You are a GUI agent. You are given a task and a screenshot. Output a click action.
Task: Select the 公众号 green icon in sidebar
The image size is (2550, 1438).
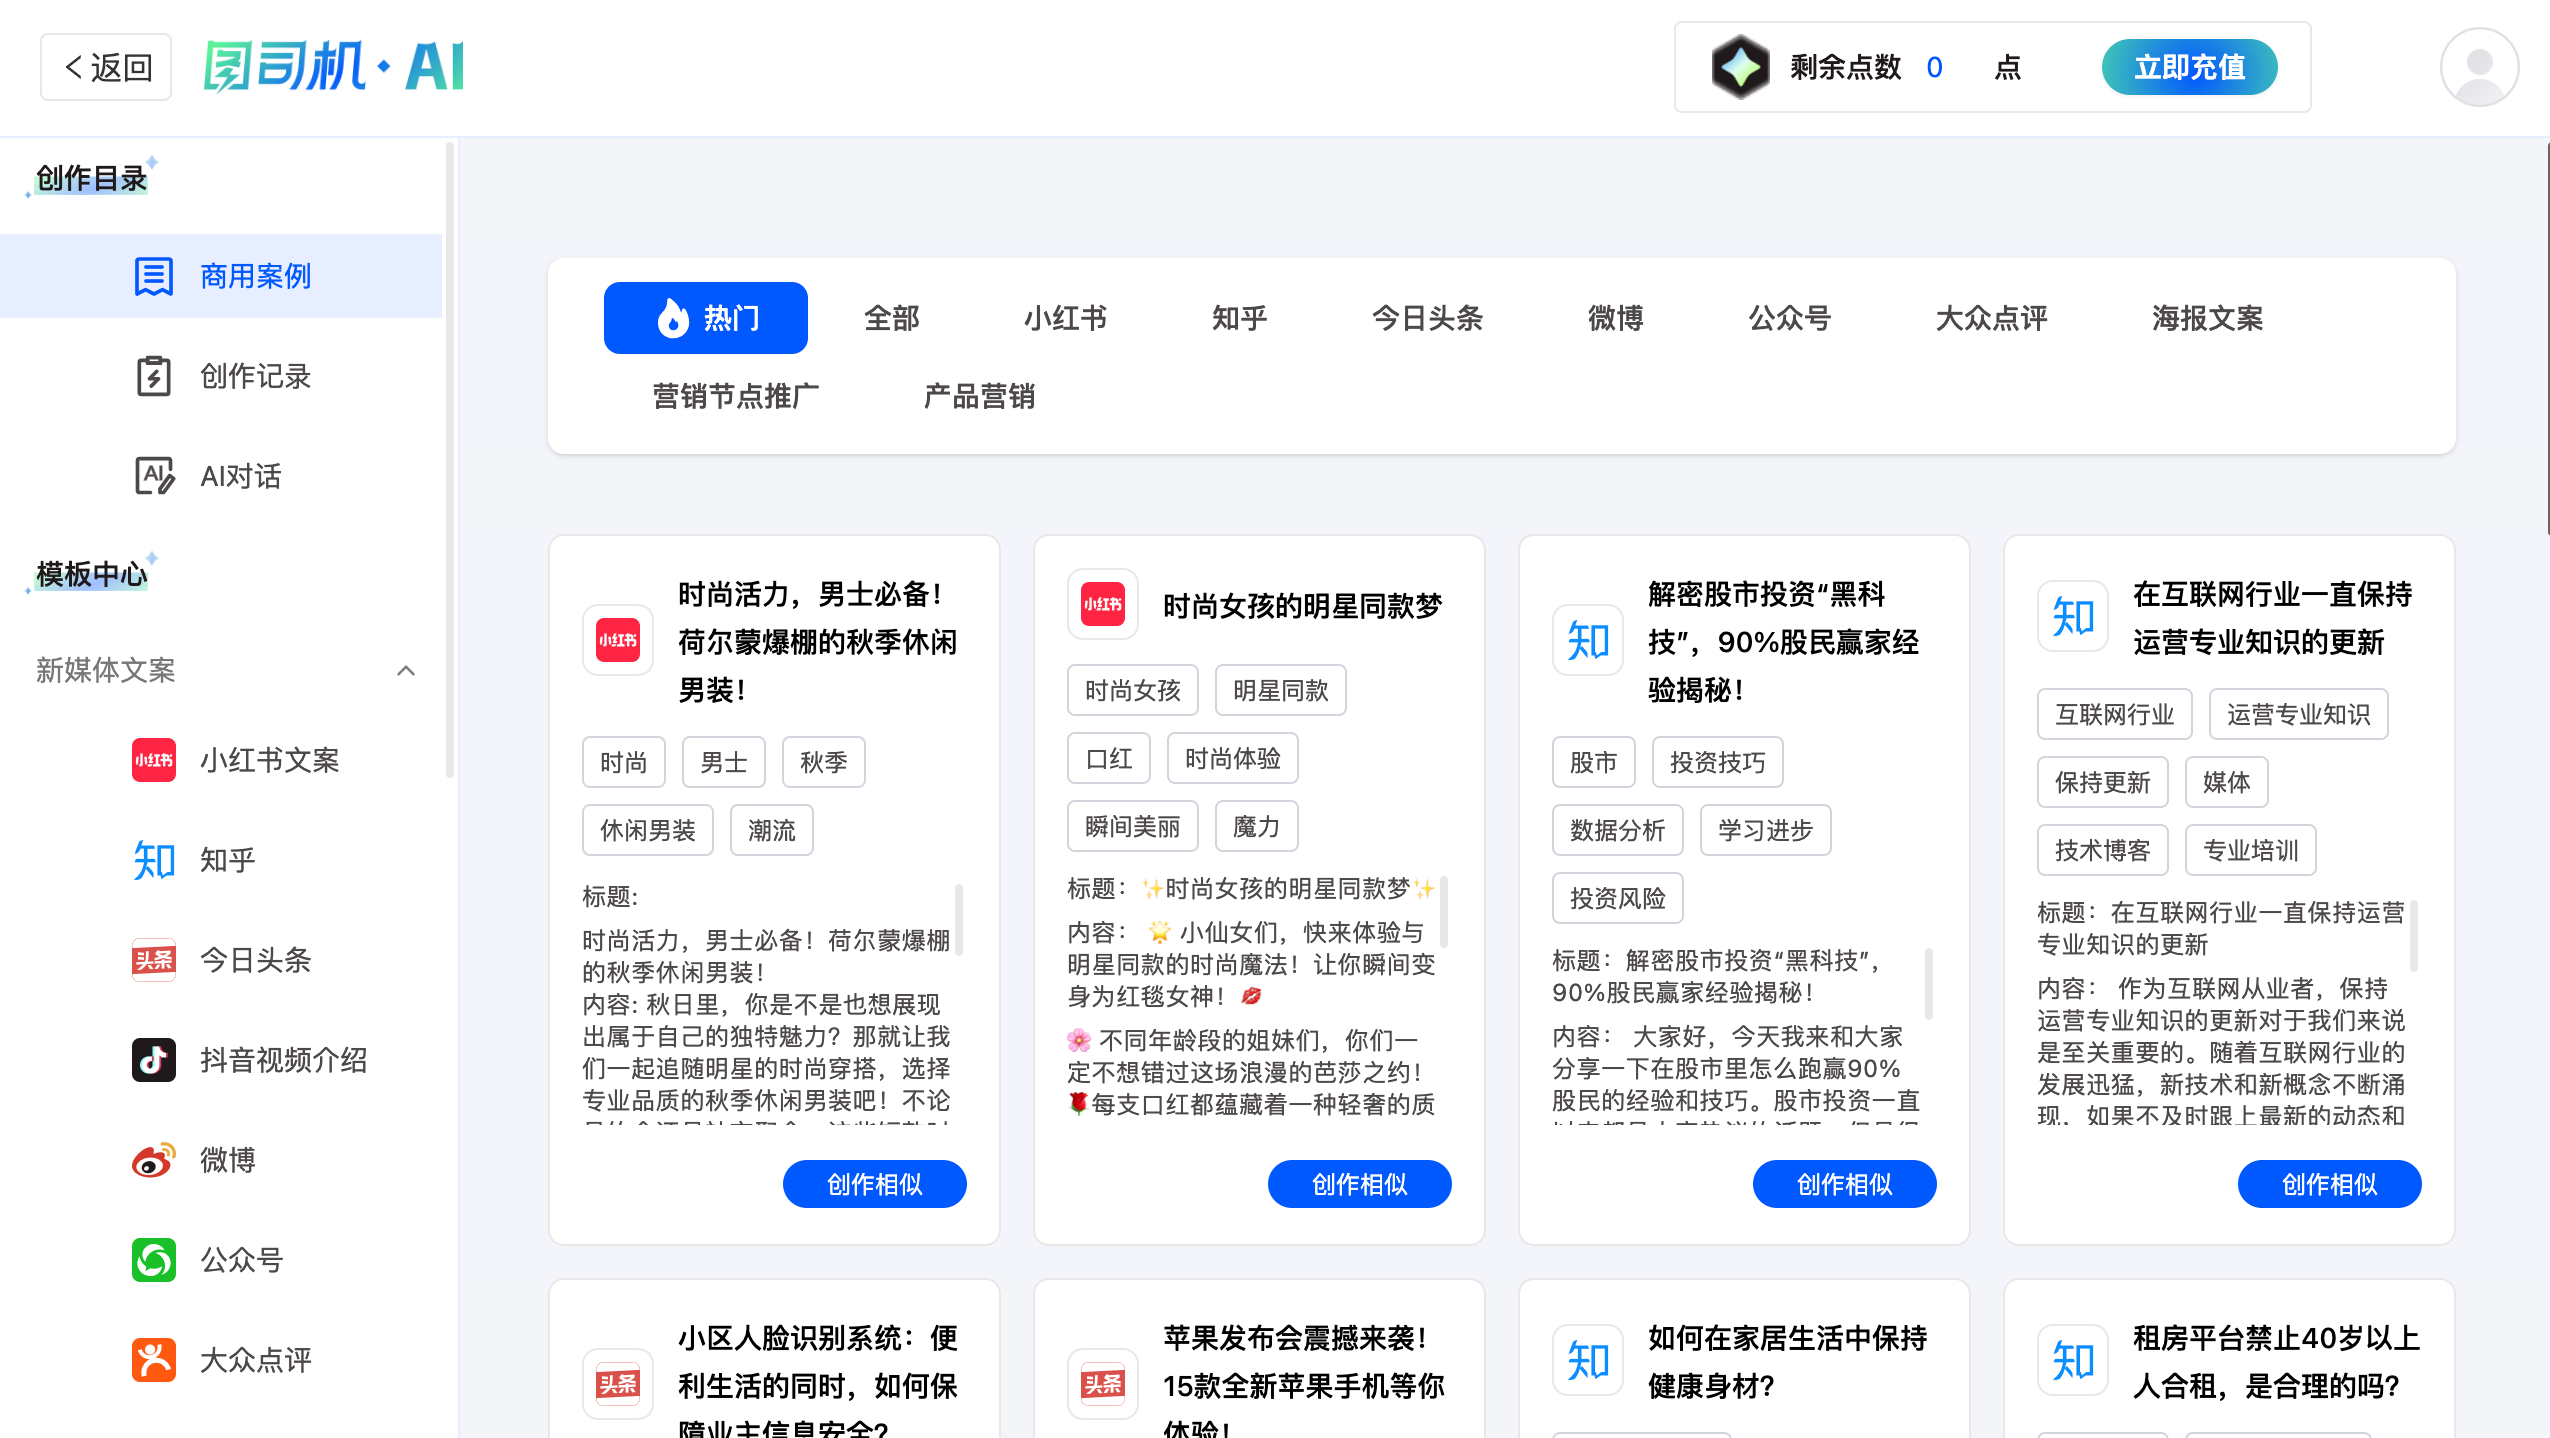coord(154,1260)
